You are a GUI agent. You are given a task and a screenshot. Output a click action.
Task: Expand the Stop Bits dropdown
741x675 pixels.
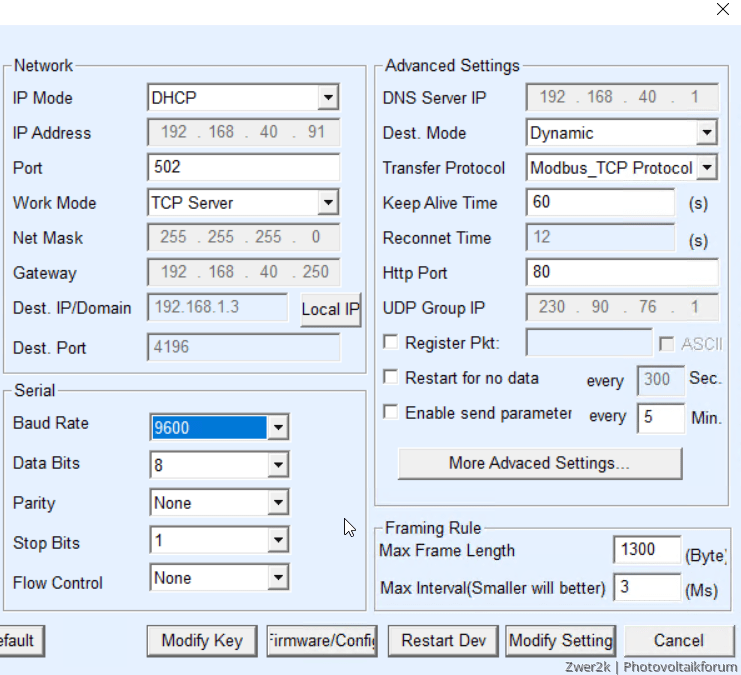point(278,542)
